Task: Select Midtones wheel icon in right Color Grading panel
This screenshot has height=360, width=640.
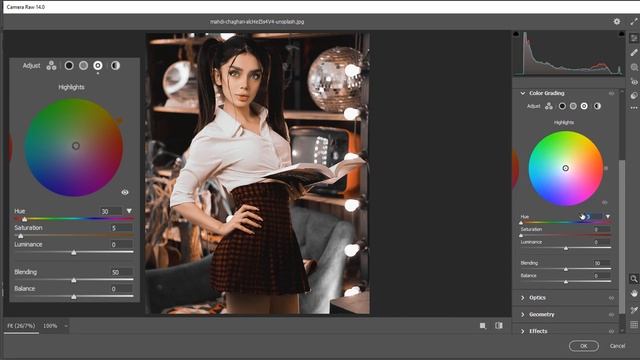Action: 573,106
